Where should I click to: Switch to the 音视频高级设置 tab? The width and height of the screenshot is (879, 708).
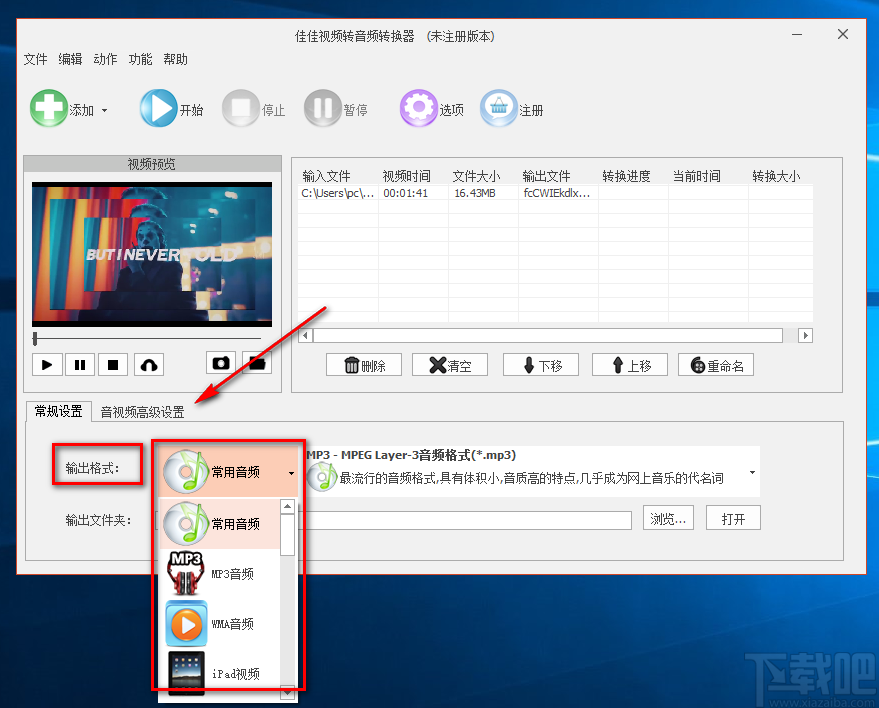coord(142,411)
